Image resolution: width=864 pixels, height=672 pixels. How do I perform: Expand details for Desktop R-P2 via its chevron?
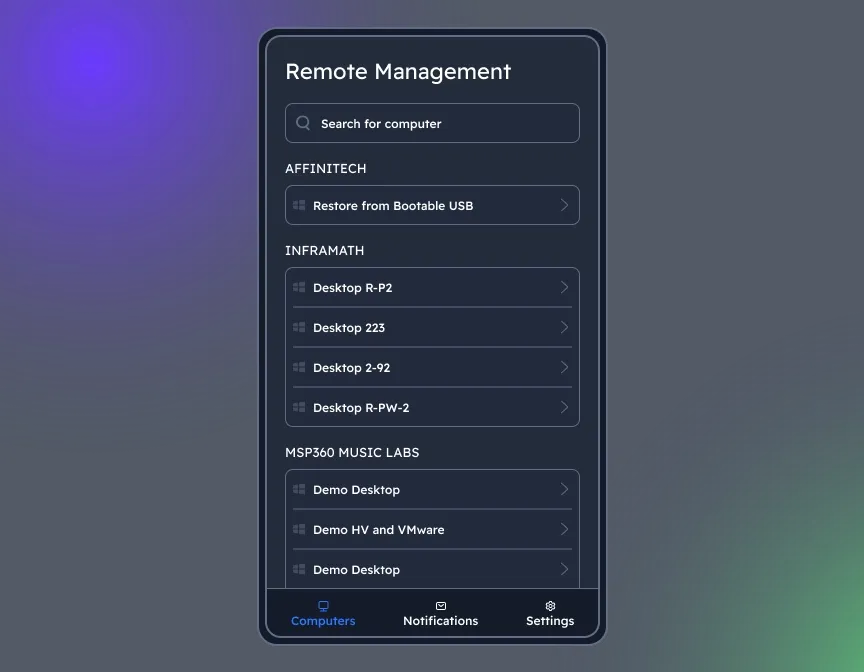[x=563, y=287]
